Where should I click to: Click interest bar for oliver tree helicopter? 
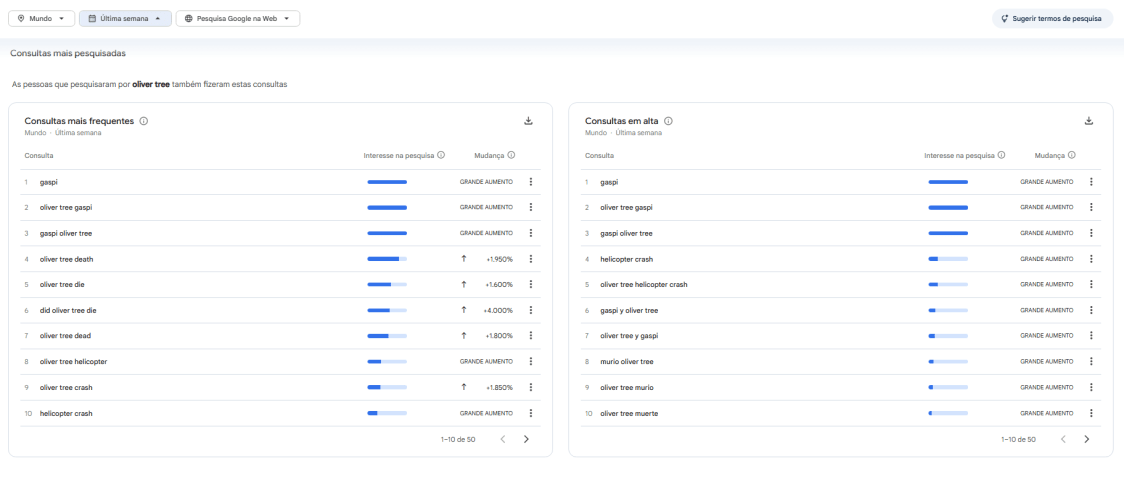click(387, 362)
